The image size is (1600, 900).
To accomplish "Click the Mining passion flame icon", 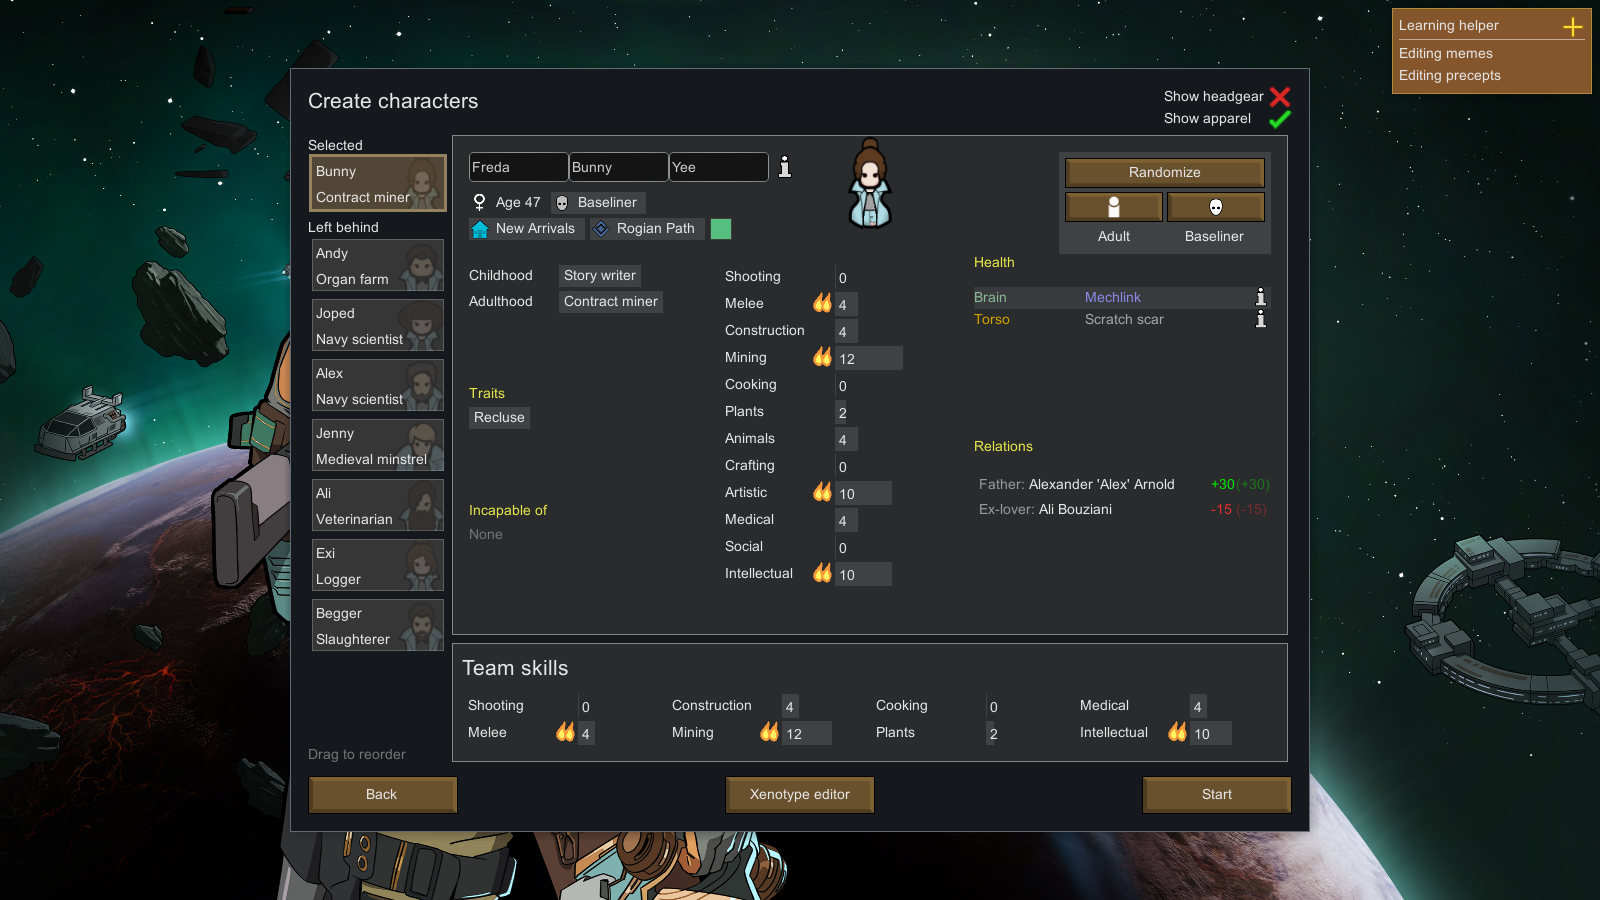I will pos(822,357).
